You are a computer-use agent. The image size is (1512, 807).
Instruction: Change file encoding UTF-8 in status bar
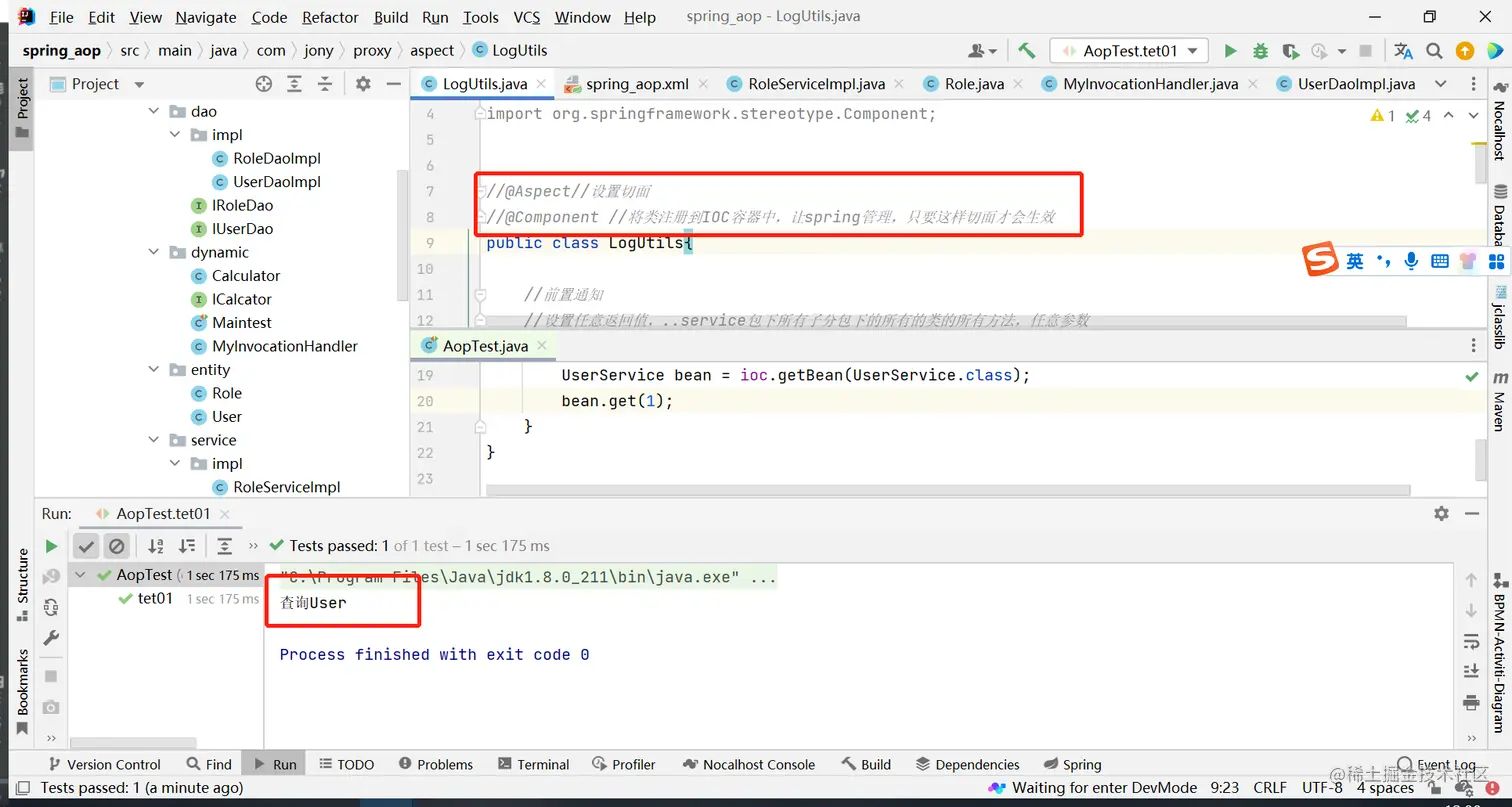tap(1323, 788)
